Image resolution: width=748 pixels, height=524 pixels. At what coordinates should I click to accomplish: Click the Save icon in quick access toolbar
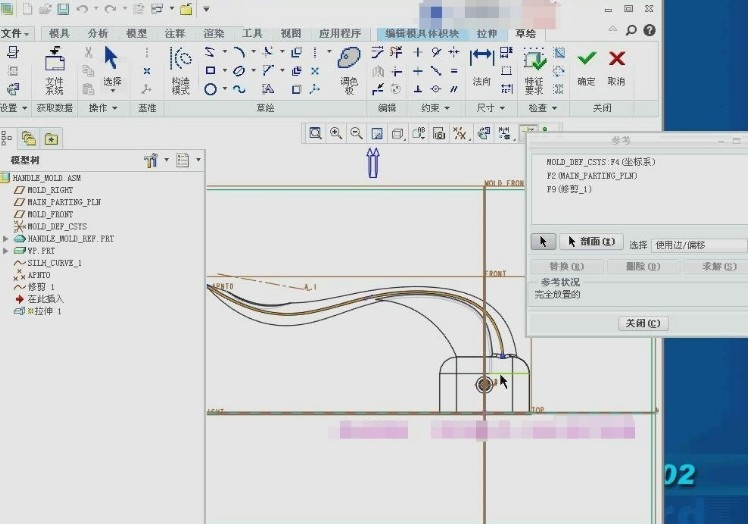(x=63, y=9)
